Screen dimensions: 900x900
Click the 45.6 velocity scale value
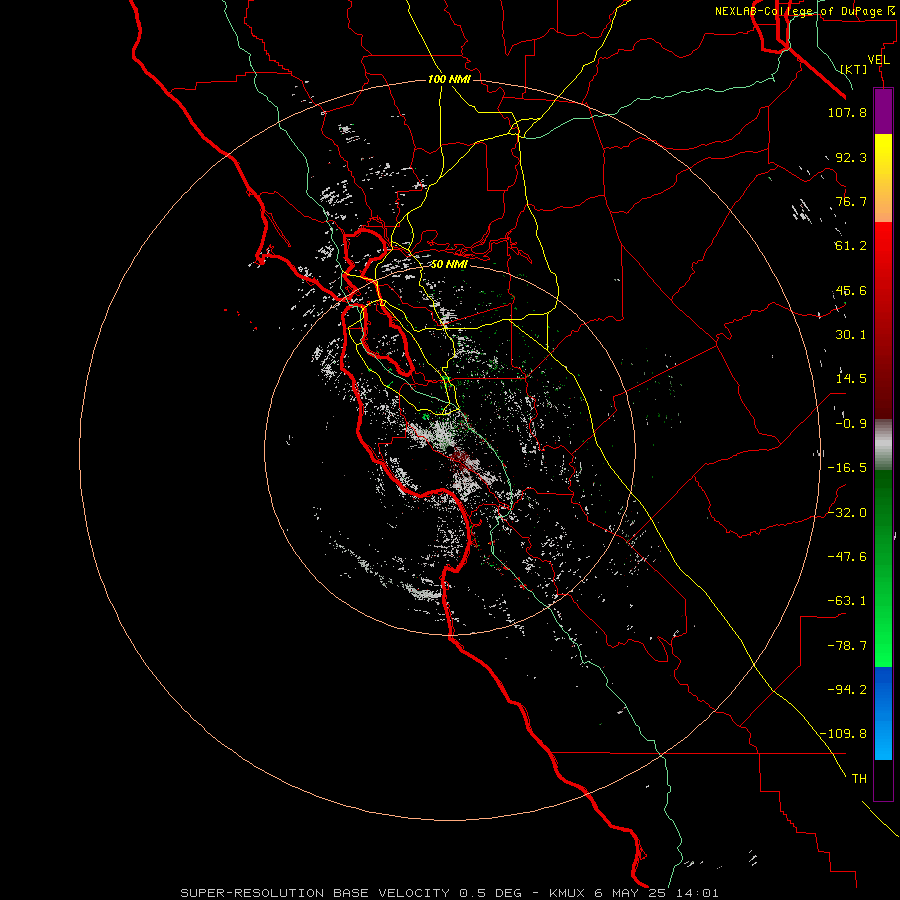coord(851,290)
